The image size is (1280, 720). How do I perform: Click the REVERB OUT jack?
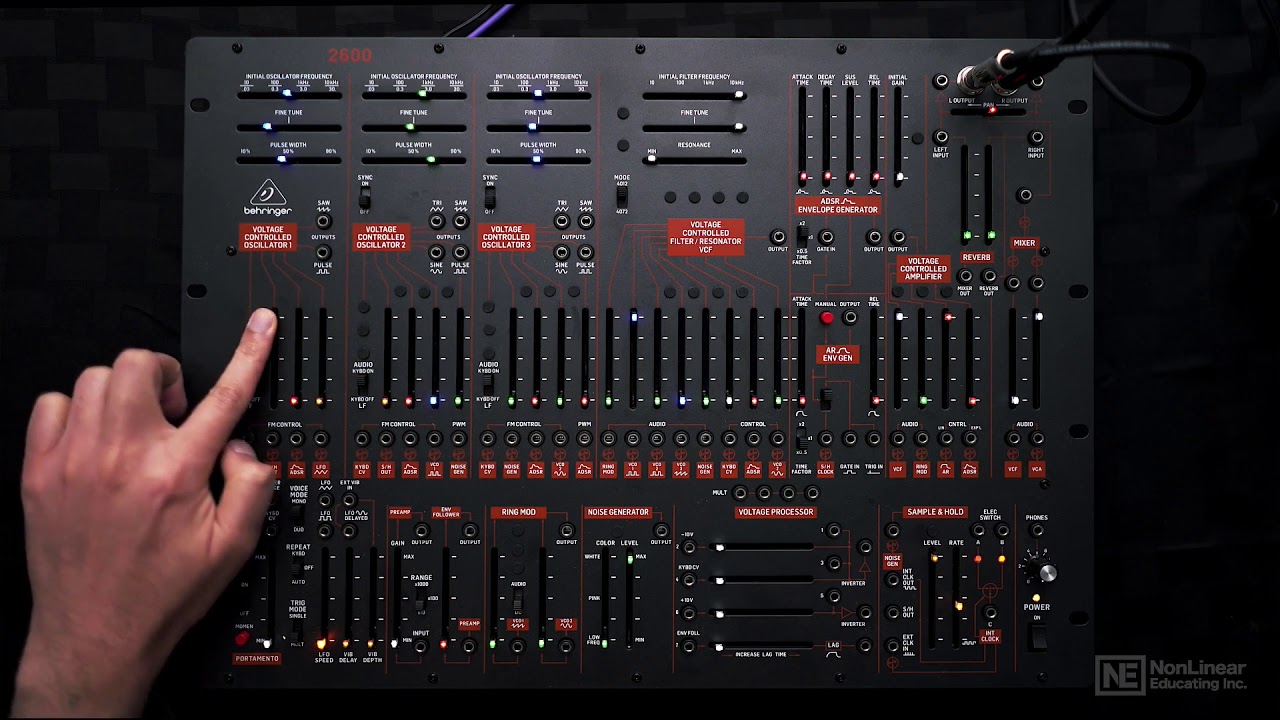pyautogui.click(x=988, y=276)
